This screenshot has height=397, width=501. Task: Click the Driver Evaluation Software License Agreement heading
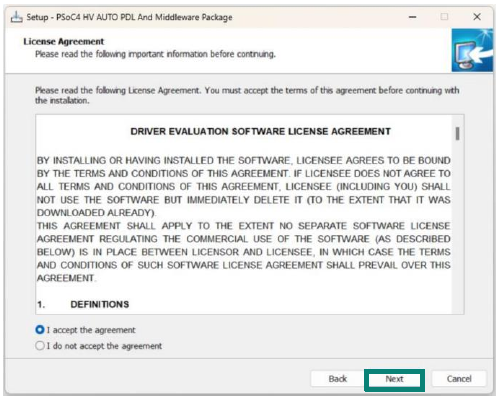click(x=260, y=131)
